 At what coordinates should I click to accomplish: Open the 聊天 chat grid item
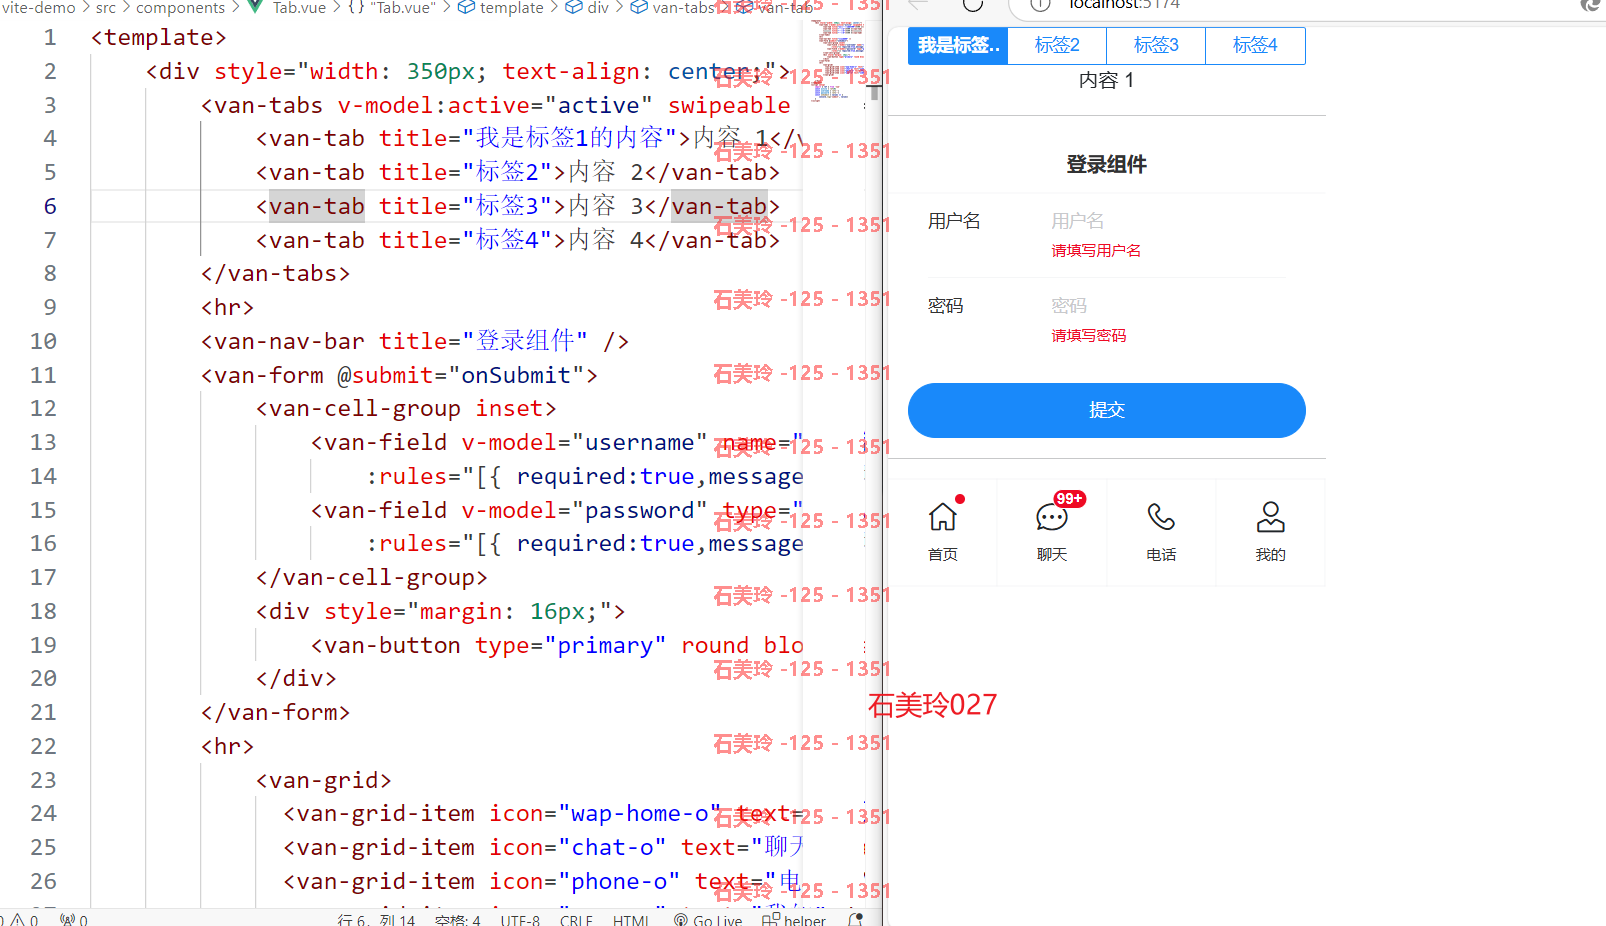pos(1052,532)
